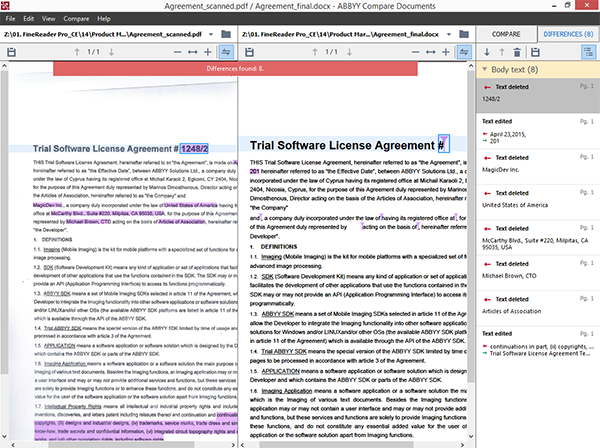Collapse the Body text (8) group
Viewport: 600px width, 448px height.
click(x=483, y=71)
